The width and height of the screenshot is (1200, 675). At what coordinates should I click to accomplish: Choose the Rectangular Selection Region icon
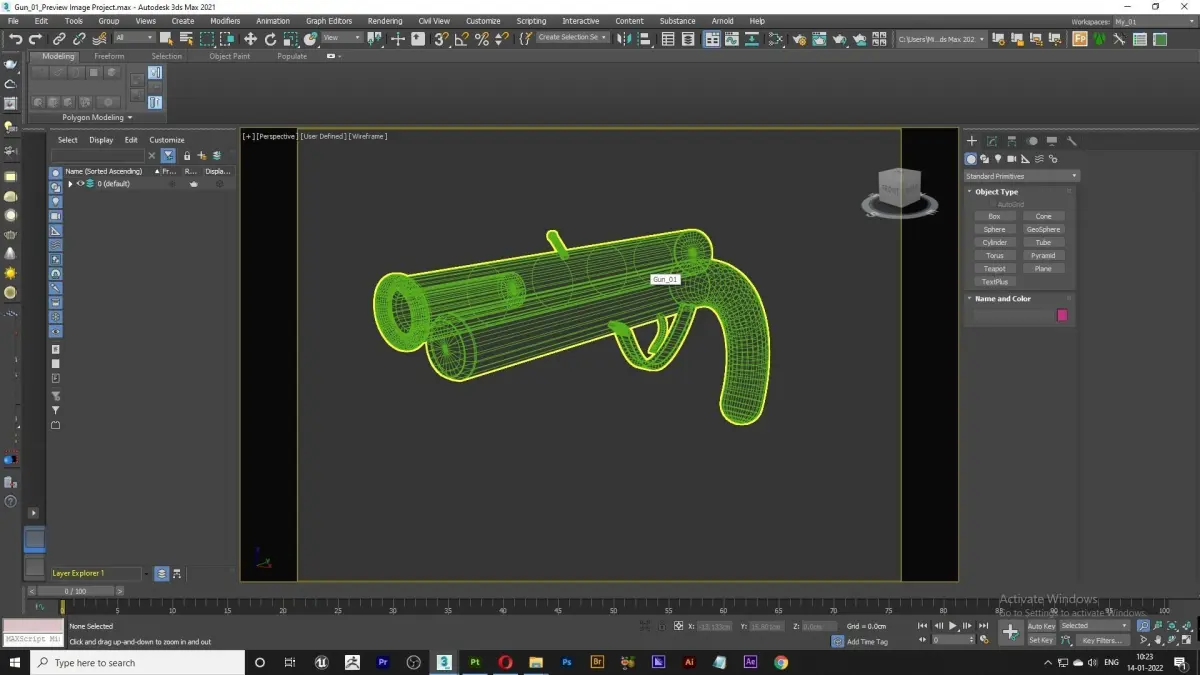click(207, 39)
